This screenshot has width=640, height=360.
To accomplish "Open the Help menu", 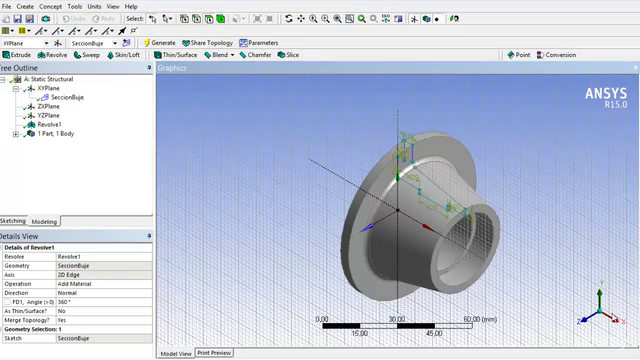I will pyautogui.click(x=131, y=7).
